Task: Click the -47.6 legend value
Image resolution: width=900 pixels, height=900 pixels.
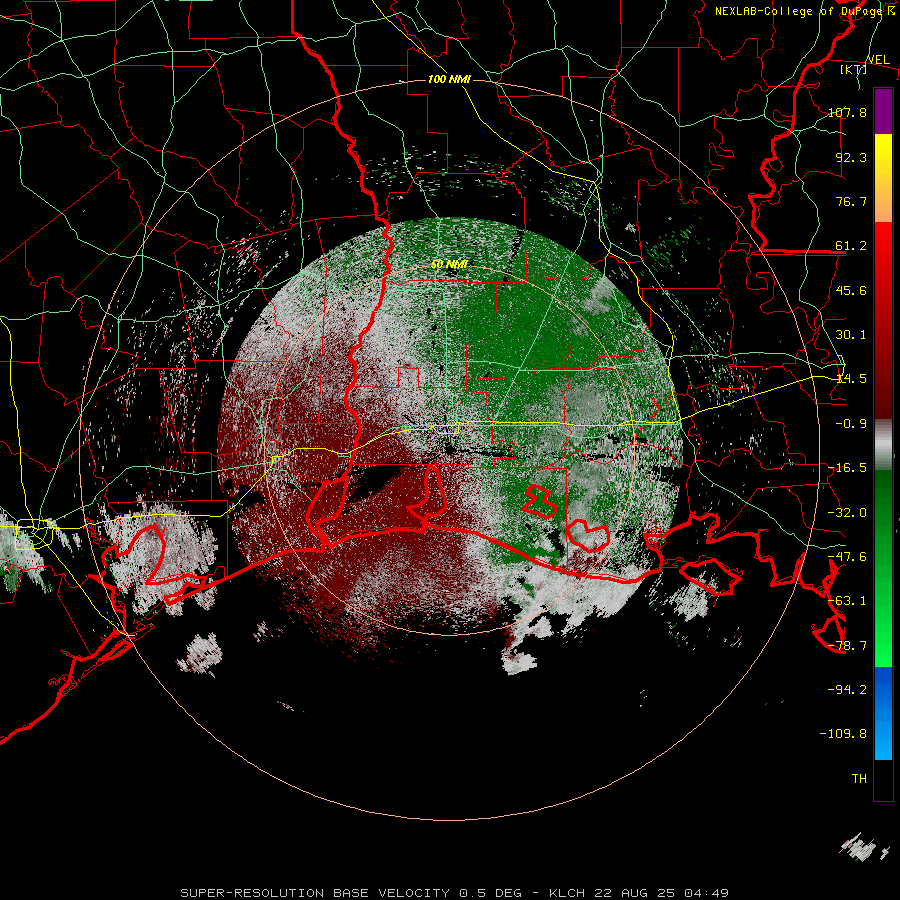Action: [x=847, y=557]
